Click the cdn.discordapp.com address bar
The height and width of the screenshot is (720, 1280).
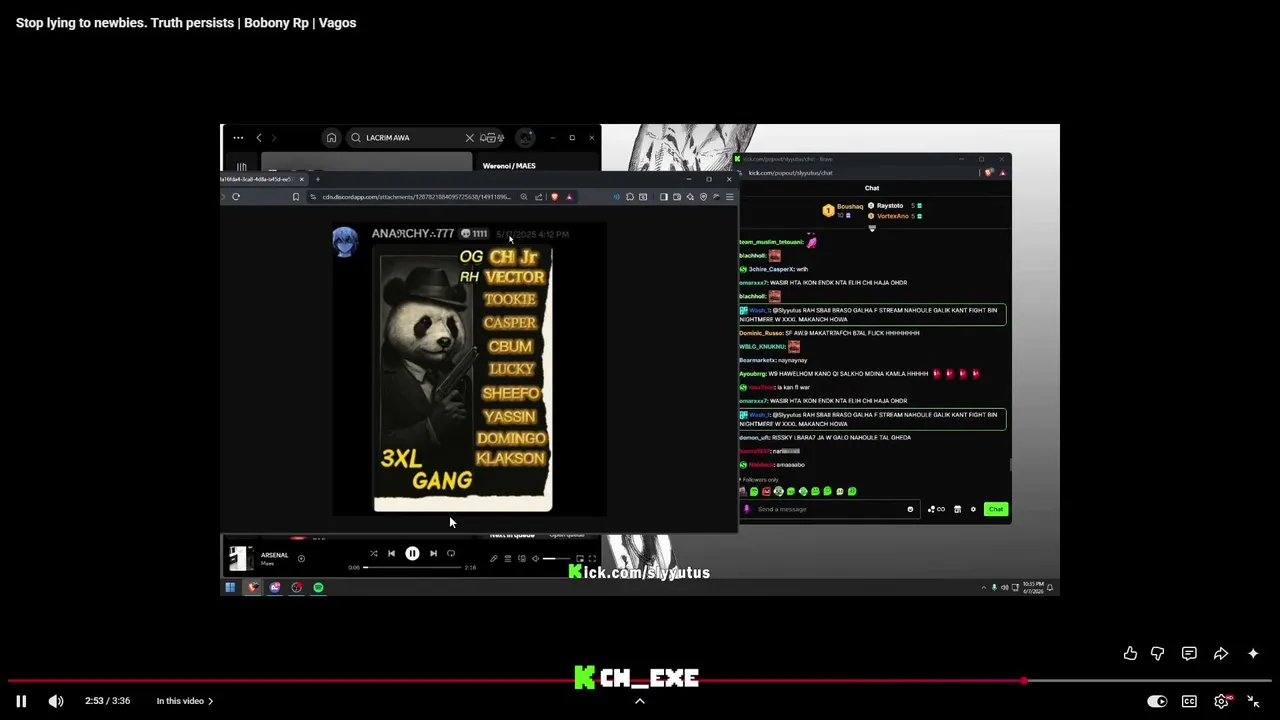point(415,197)
